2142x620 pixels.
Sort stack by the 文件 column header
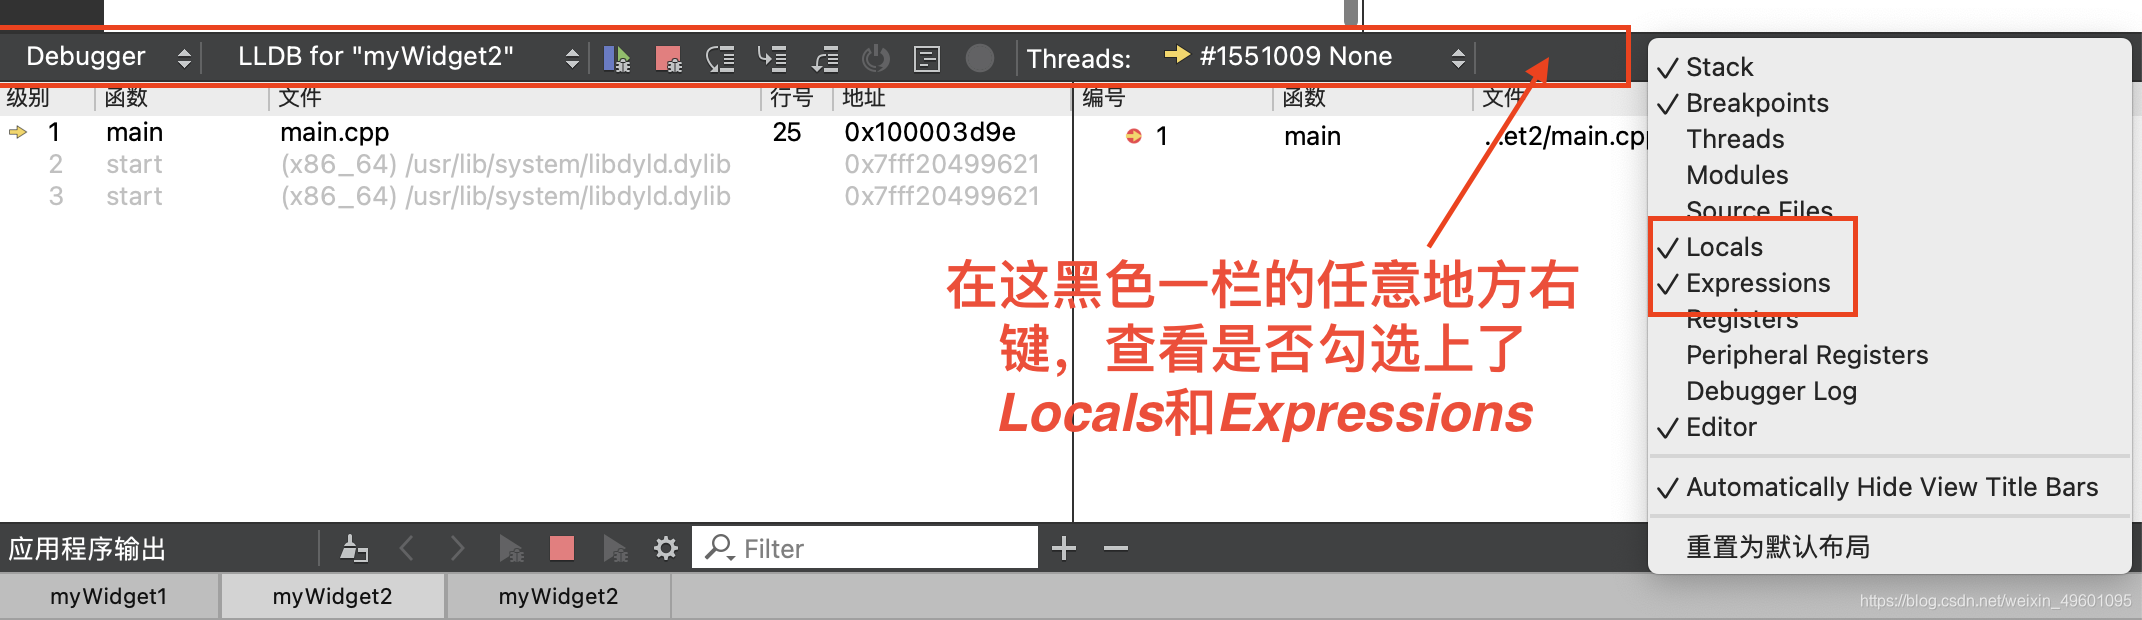(299, 98)
